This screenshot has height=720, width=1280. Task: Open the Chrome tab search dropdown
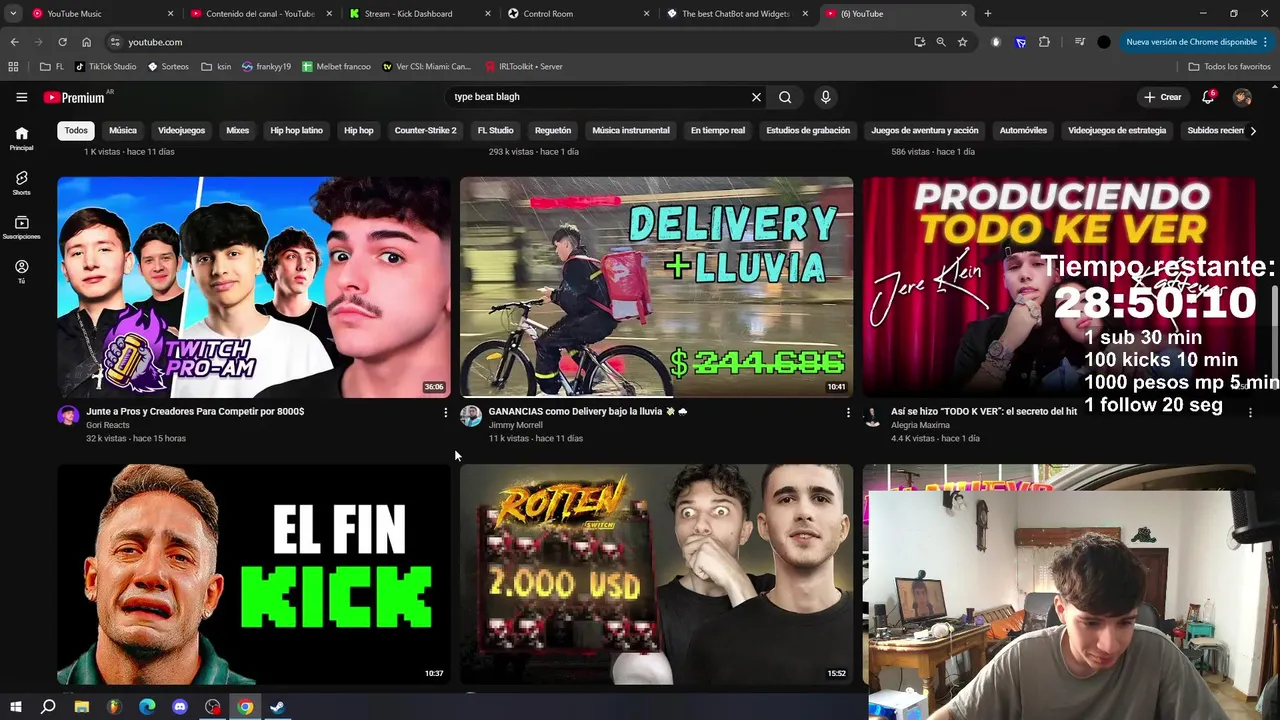[x=13, y=14]
